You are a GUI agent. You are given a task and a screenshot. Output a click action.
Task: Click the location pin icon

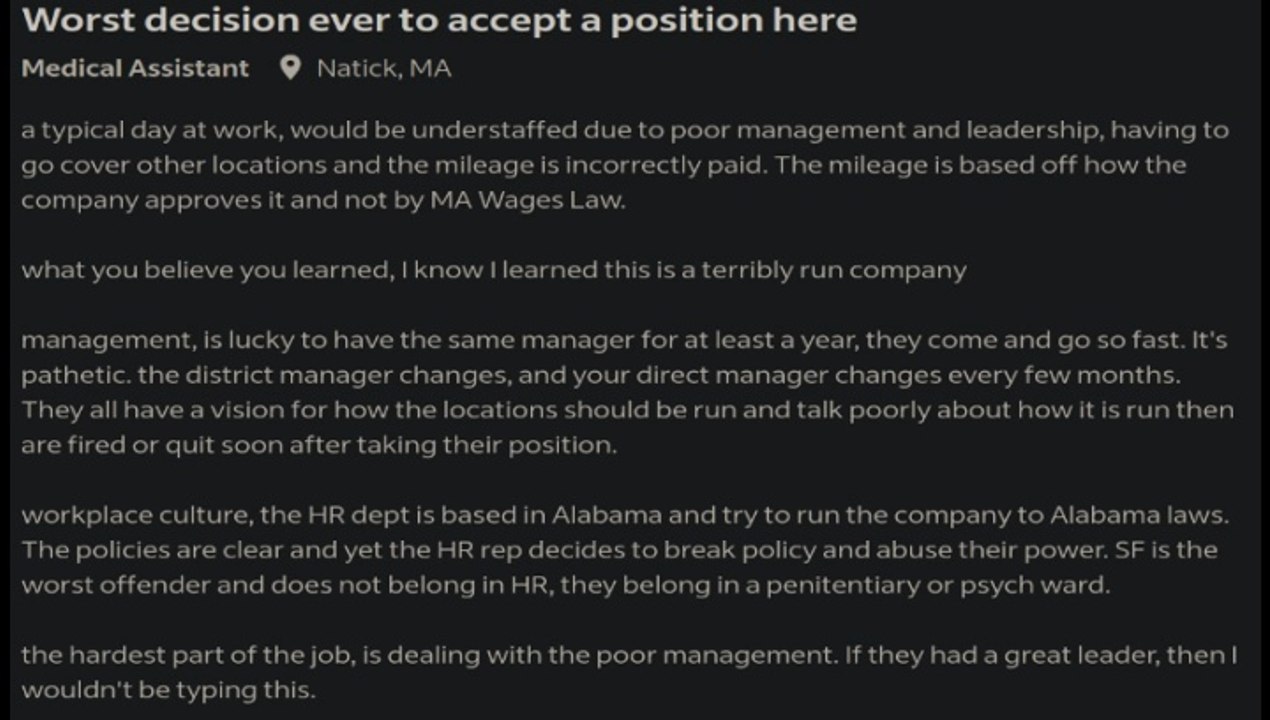tap(290, 68)
